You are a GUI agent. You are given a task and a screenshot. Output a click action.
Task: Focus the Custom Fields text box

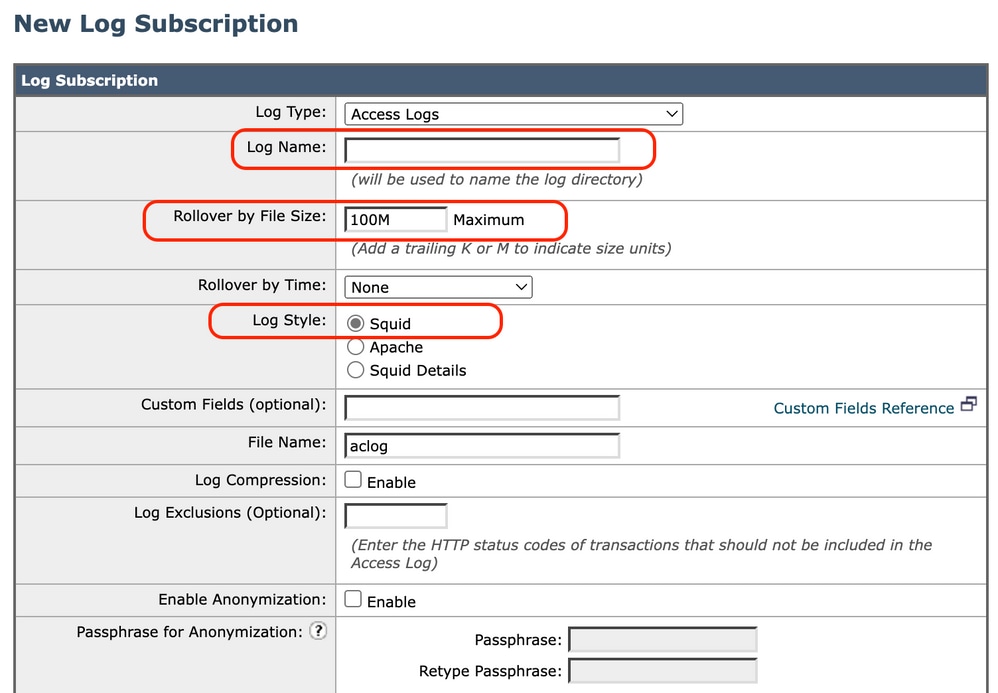pos(482,408)
